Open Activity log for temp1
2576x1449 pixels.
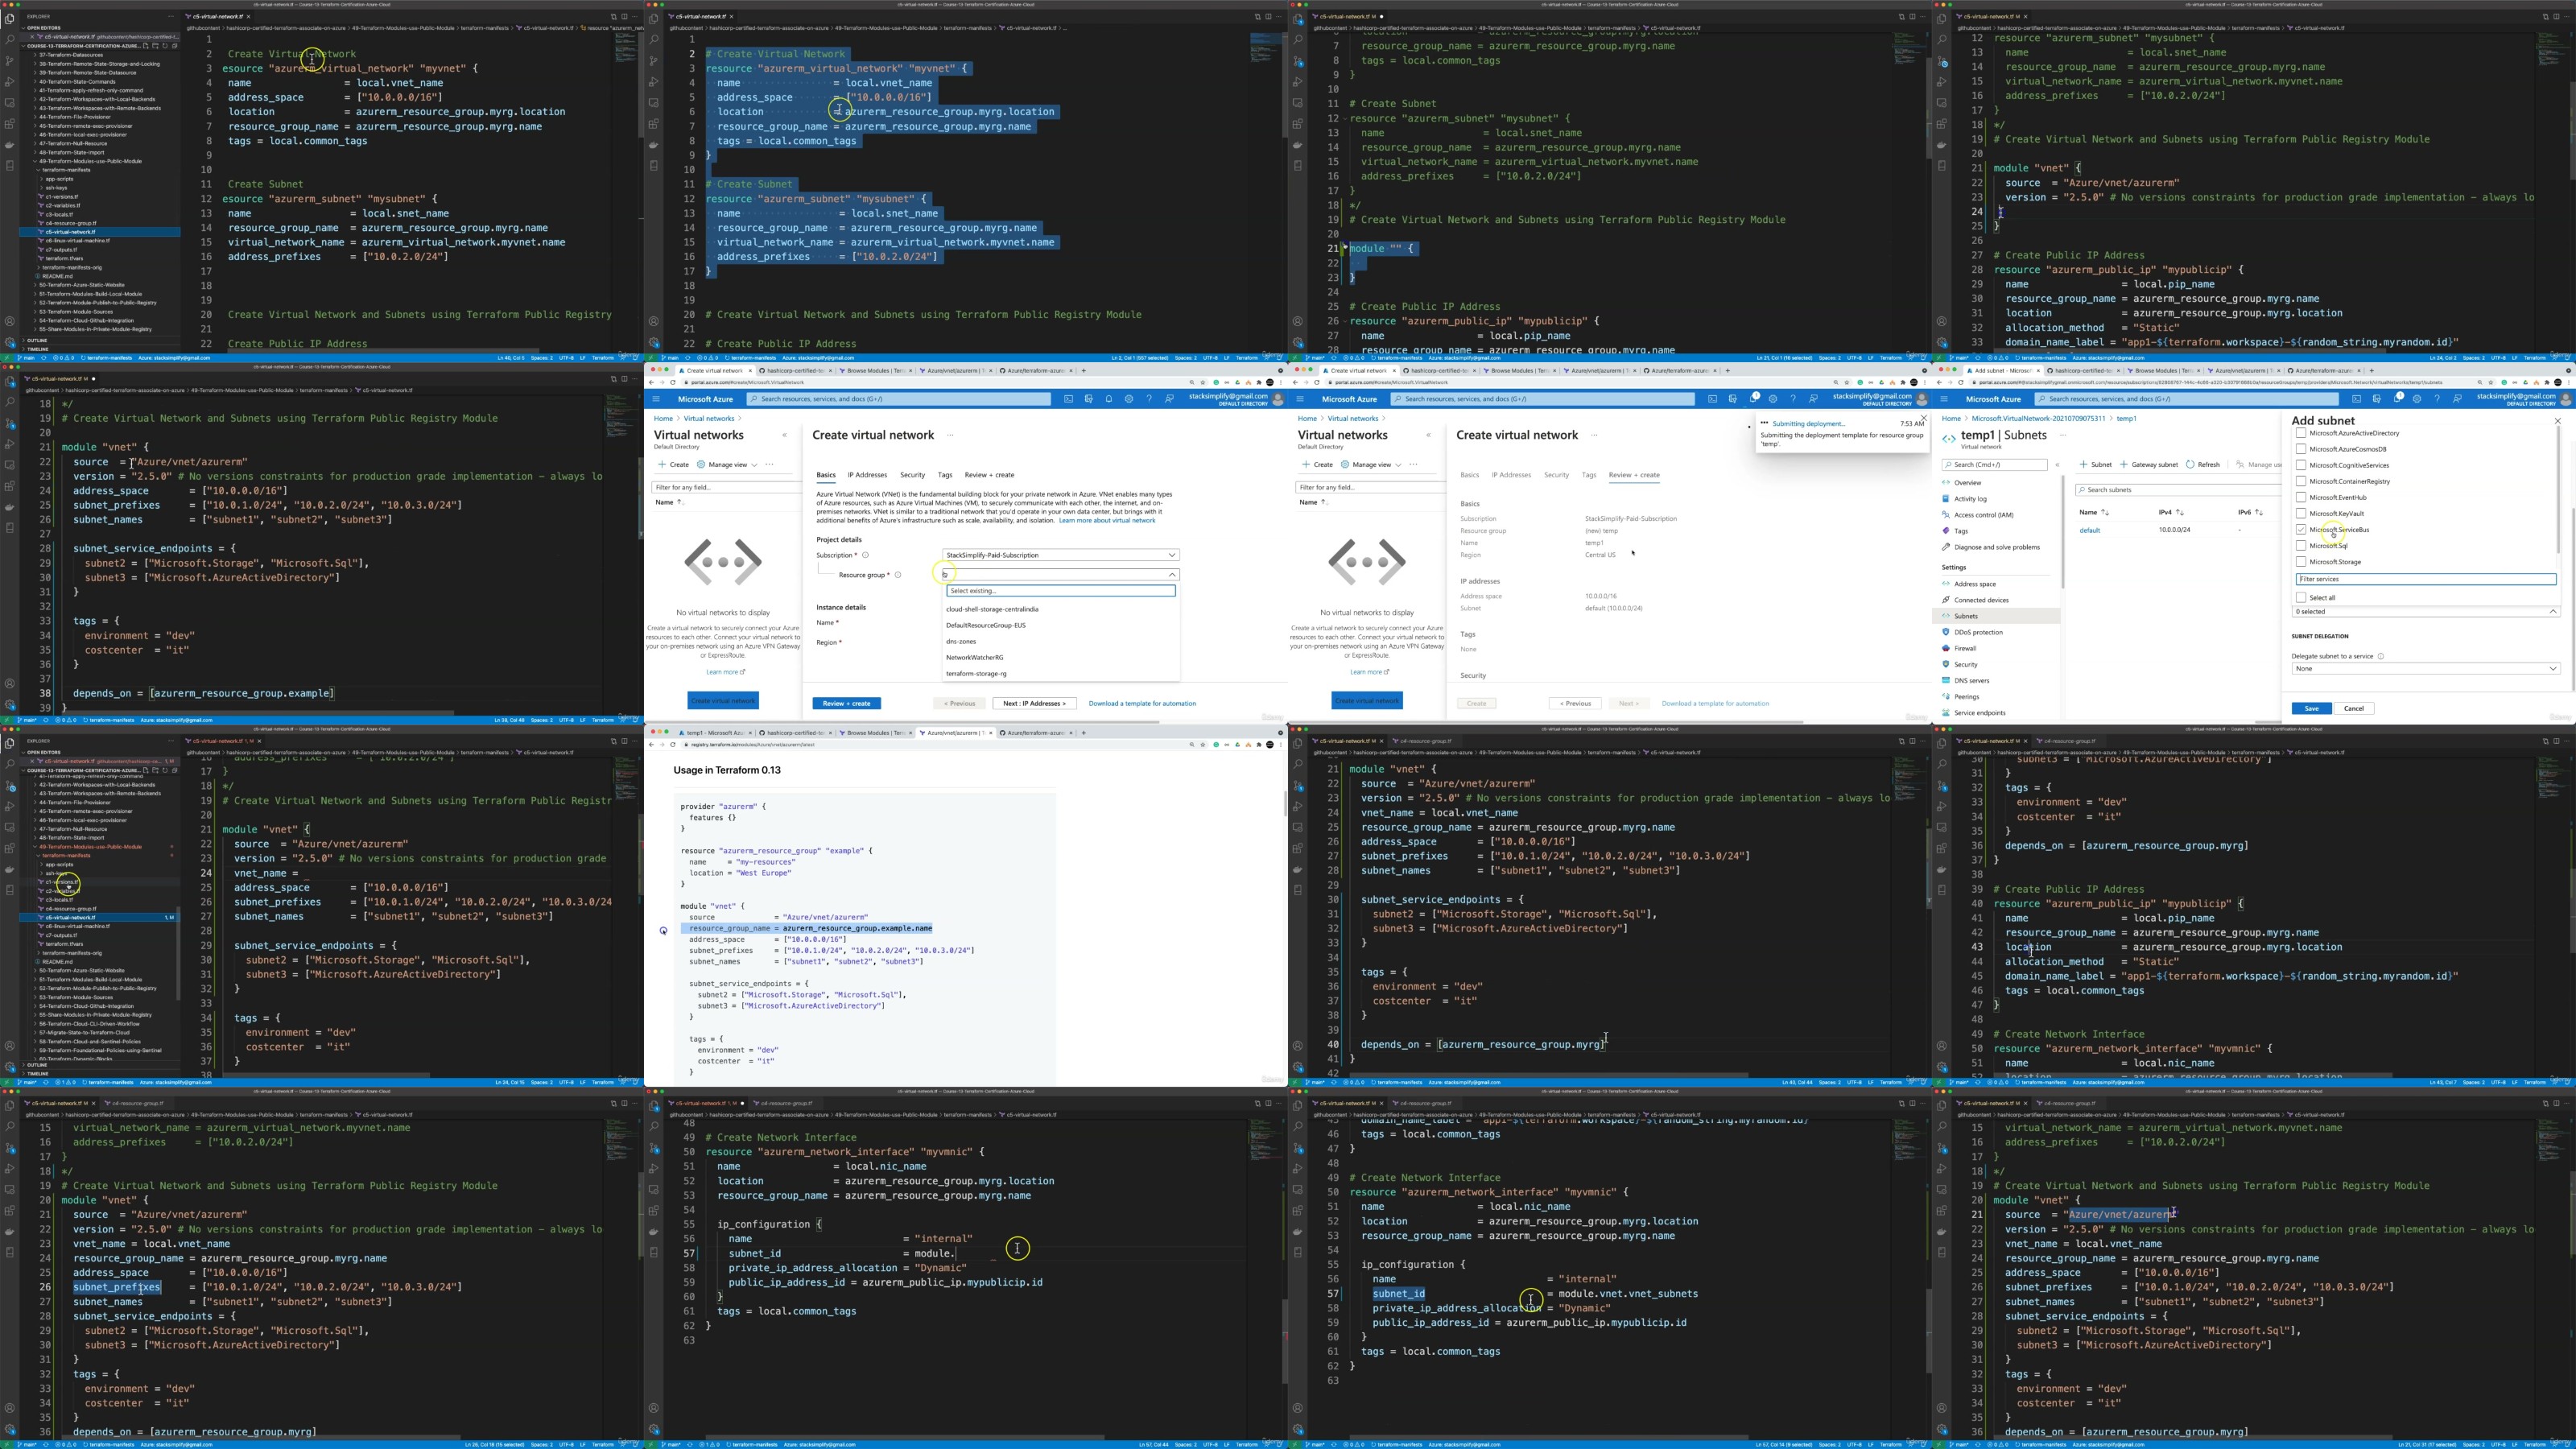click(x=1970, y=498)
